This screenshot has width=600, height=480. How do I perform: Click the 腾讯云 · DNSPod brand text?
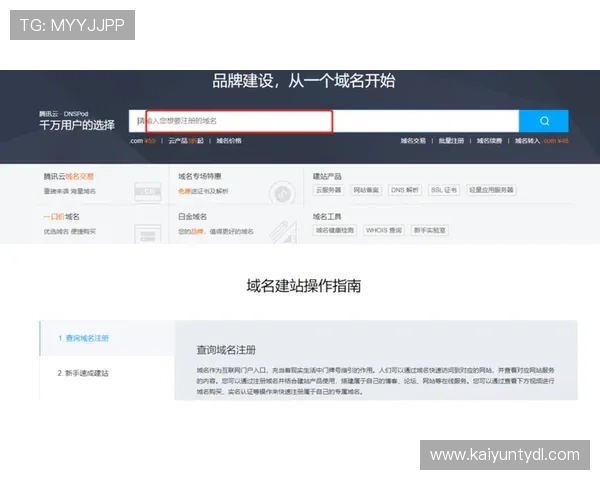coord(64,114)
